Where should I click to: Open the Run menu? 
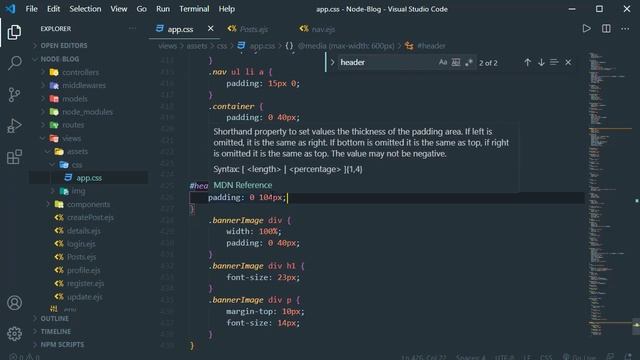pos(163,9)
